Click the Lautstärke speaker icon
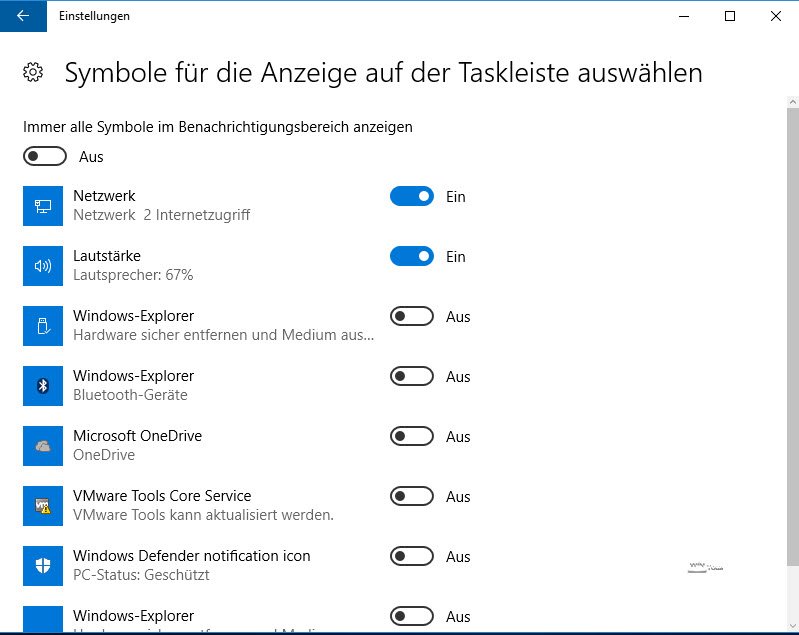Screen dimensions: 799x635 tap(43, 266)
